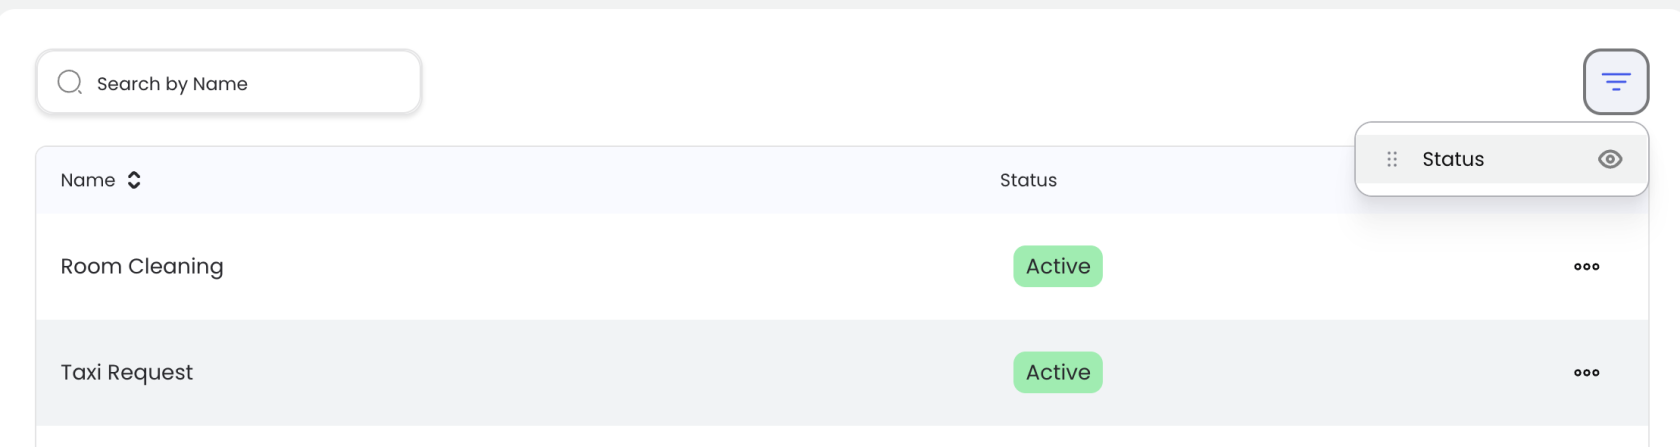This screenshot has width=1680, height=447.
Task: Open Taxi Request's three-dot actions menu
Action: pos(1586,373)
